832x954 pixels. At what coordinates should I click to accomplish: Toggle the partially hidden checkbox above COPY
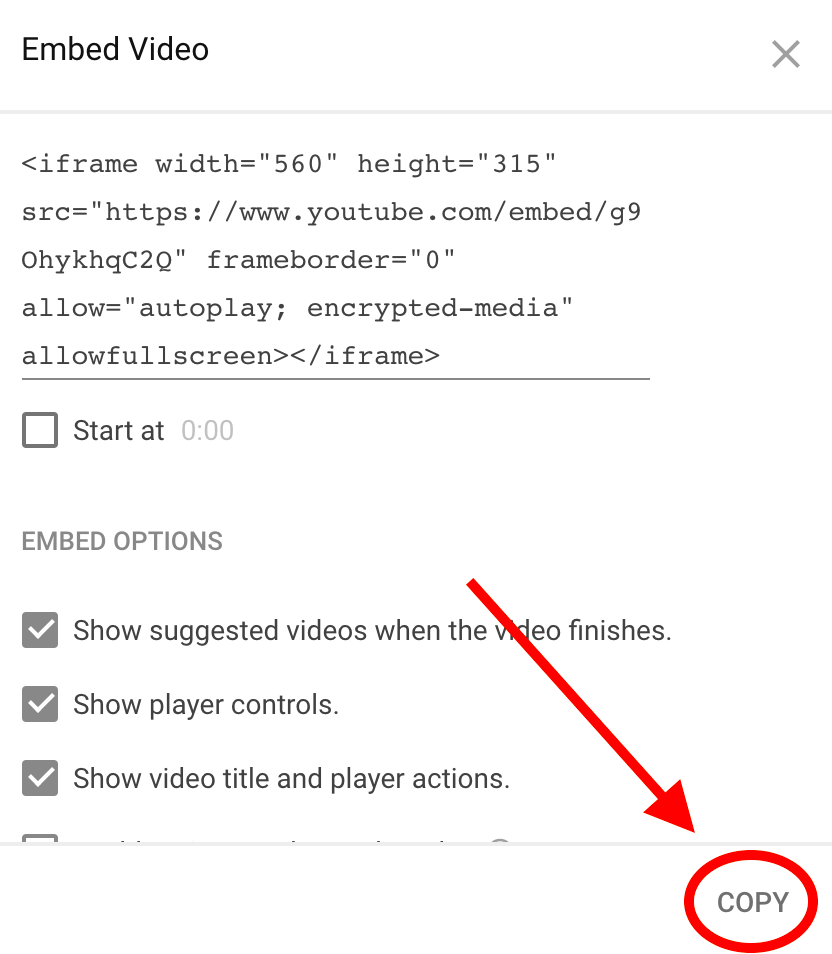point(40,838)
